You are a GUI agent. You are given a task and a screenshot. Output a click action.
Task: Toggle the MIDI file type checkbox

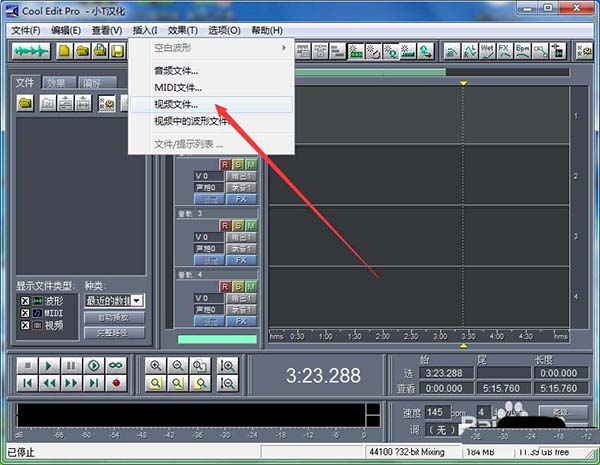tap(25, 313)
